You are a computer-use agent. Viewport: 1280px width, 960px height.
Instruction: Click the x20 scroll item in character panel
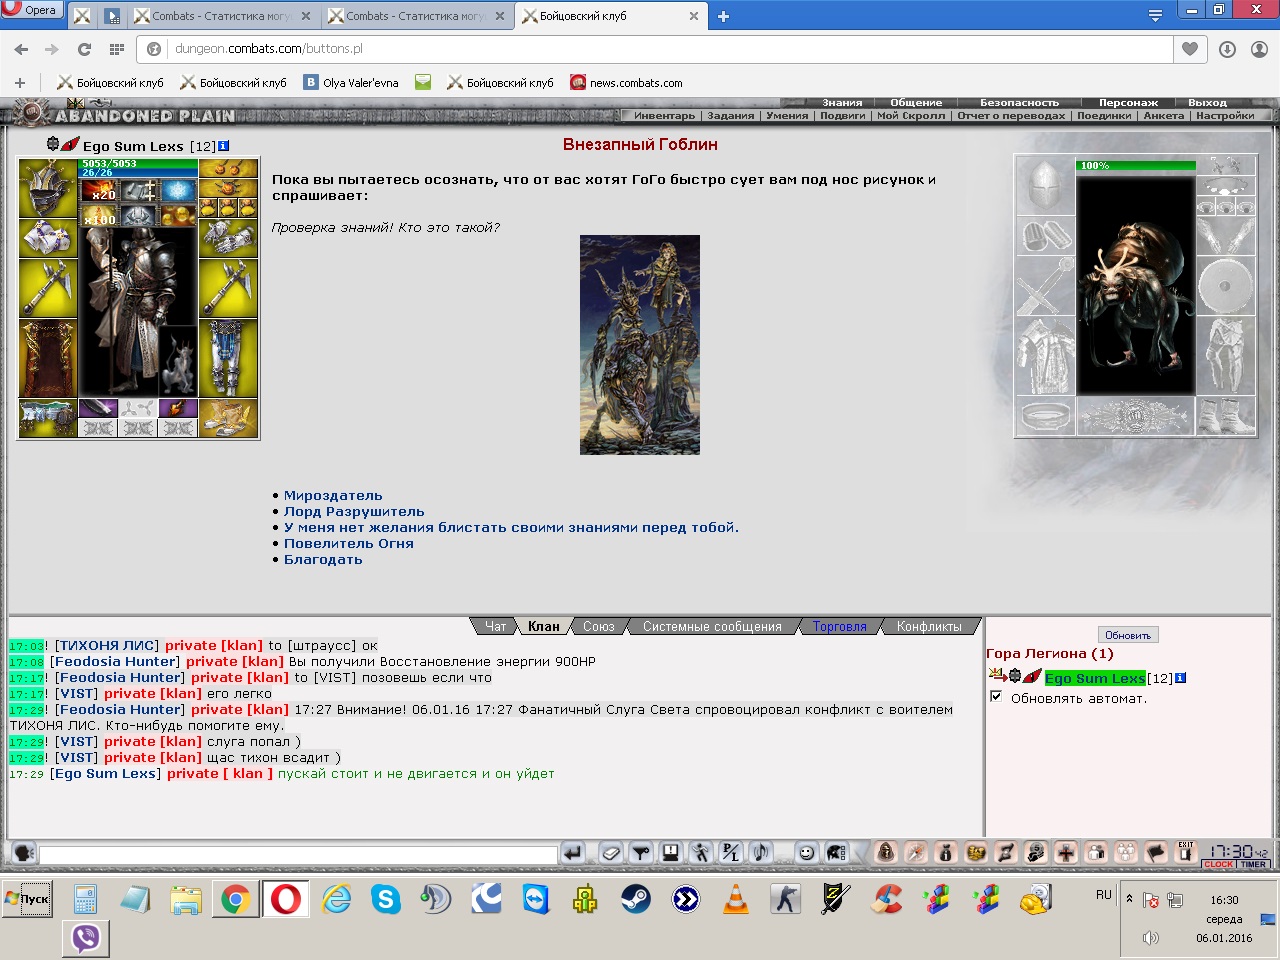click(99, 191)
